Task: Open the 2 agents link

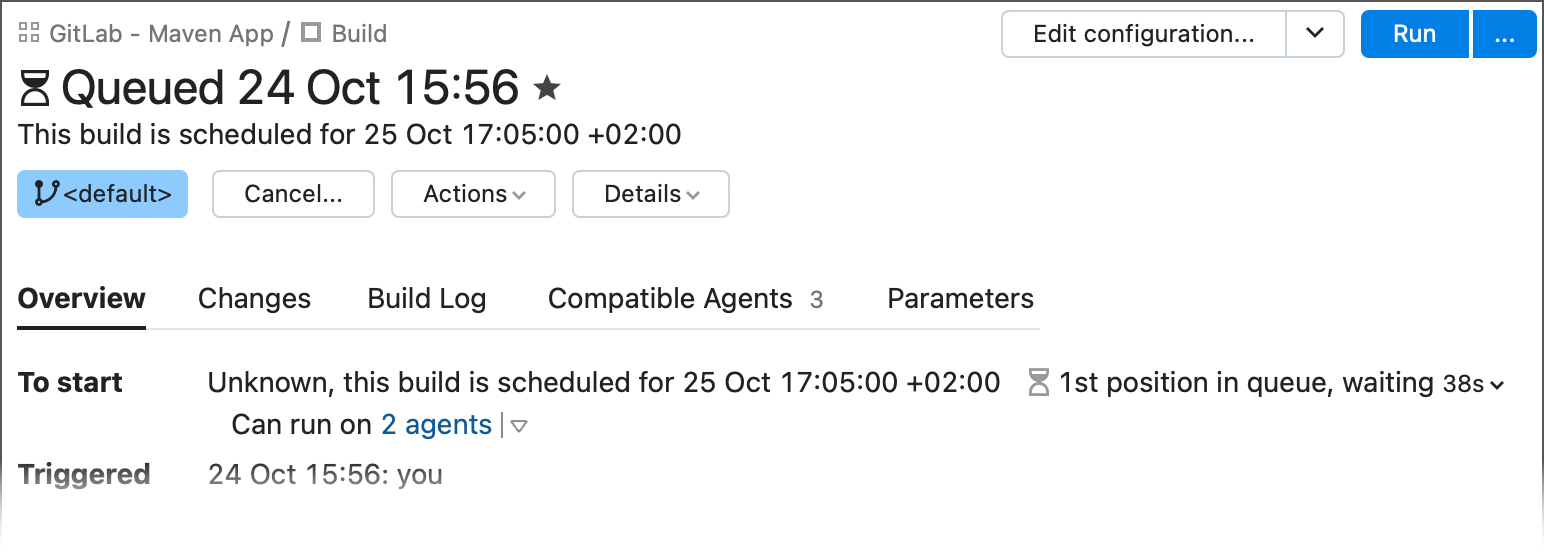Action: pyautogui.click(x=436, y=425)
